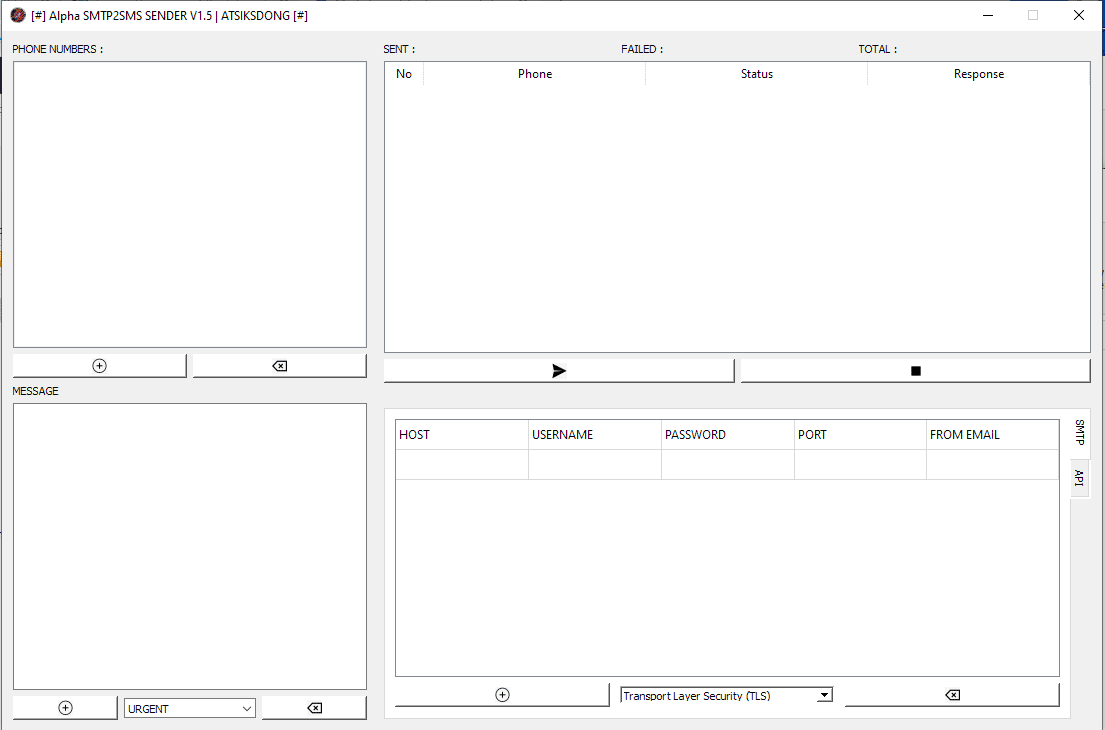This screenshot has height=730, width=1105.
Task: Clear phone numbers with the backspace icon
Action: tap(280, 366)
